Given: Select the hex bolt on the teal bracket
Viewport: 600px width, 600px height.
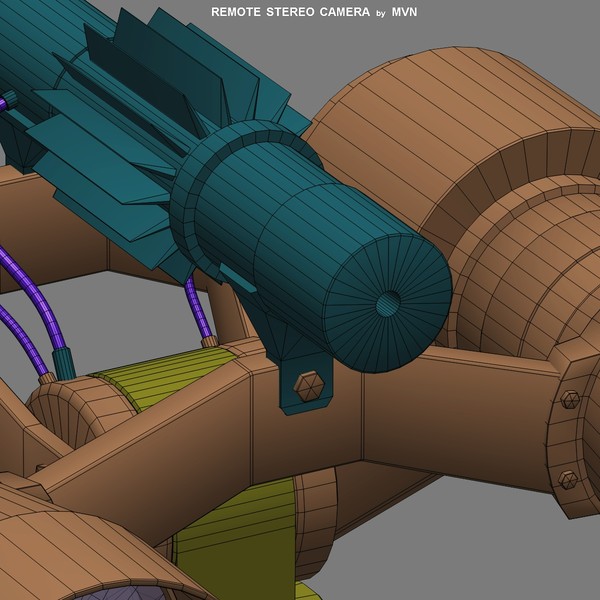Looking at the screenshot, I should point(309,386).
